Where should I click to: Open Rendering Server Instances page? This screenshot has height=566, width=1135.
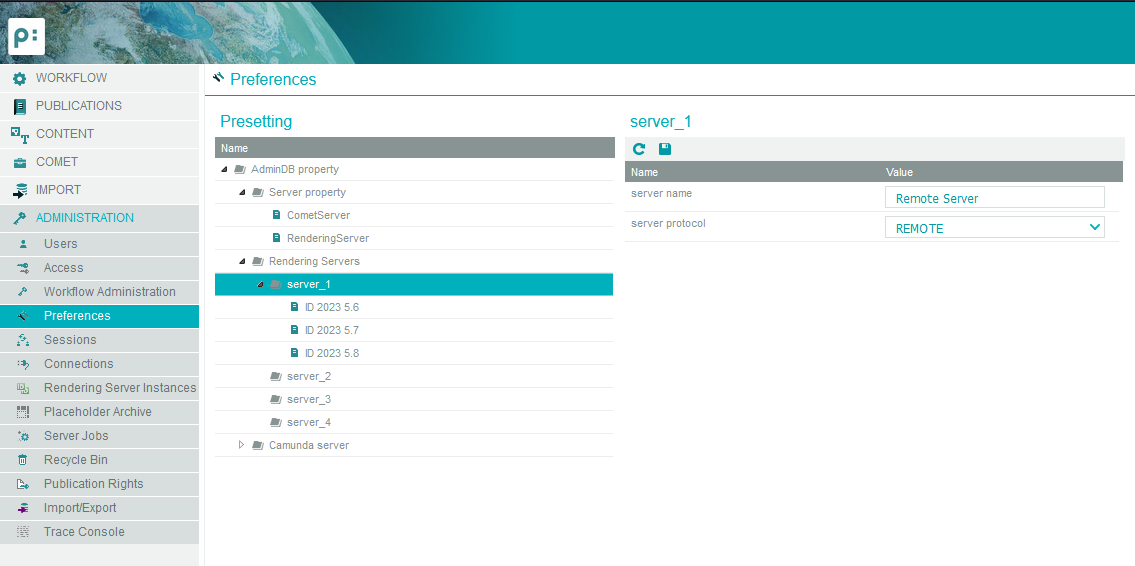(119, 388)
